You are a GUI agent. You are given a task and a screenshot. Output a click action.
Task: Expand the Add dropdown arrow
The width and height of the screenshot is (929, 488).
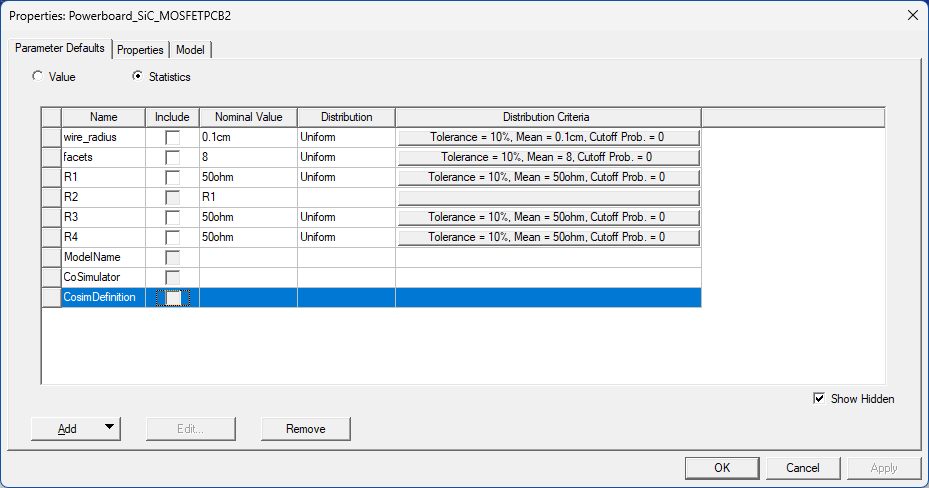[110, 427]
